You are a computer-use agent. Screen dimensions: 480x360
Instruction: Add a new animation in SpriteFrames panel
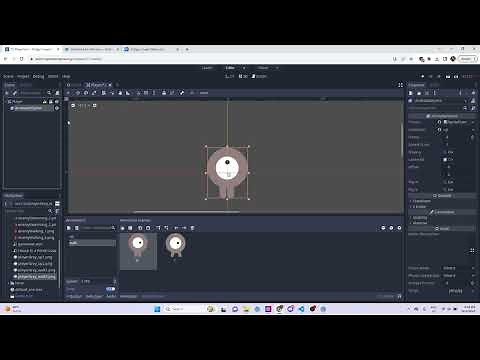[69, 228]
